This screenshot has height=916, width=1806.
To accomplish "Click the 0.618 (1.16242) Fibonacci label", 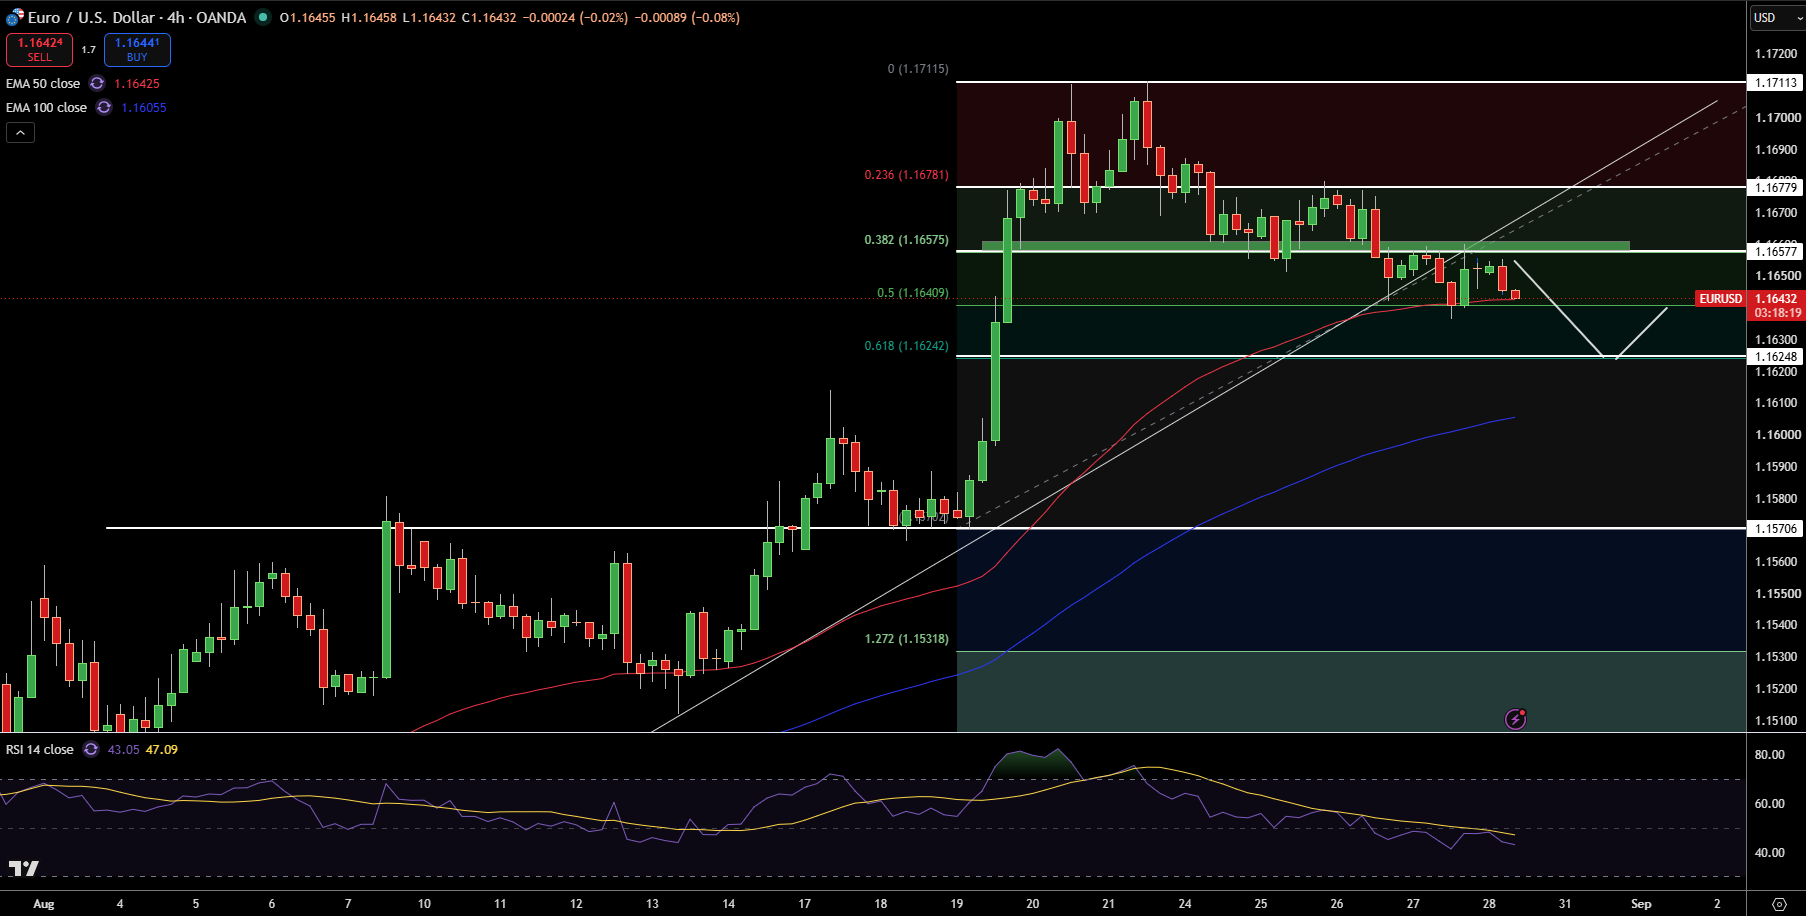I will click(906, 346).
